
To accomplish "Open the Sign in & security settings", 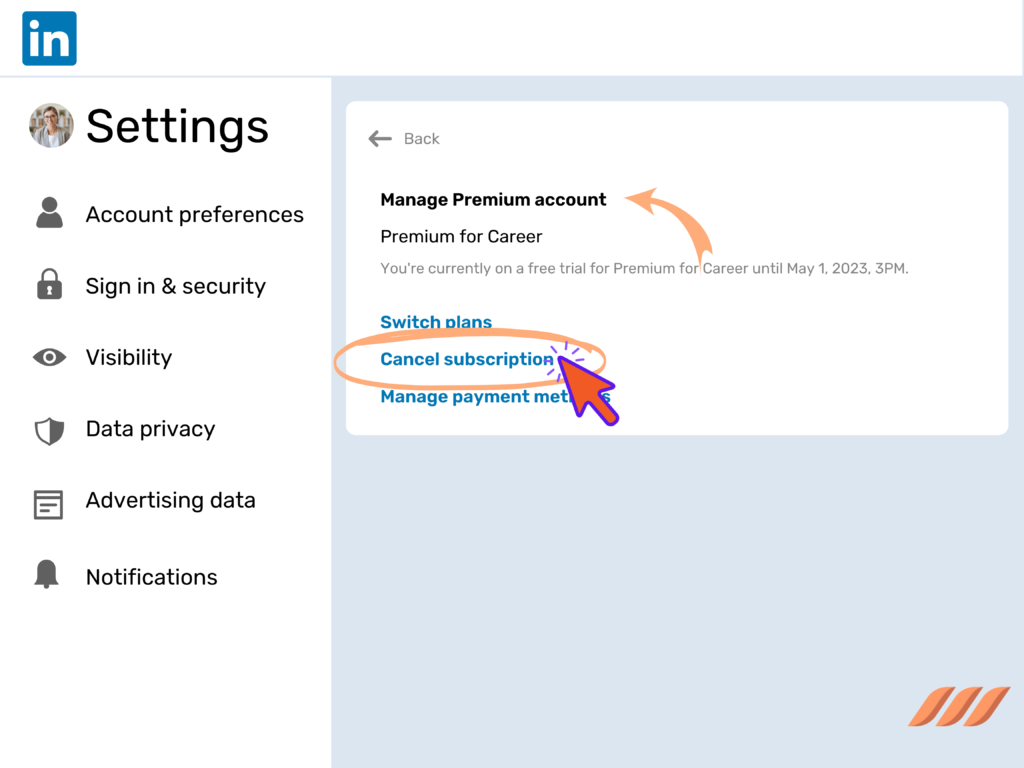I will (175, 286).
